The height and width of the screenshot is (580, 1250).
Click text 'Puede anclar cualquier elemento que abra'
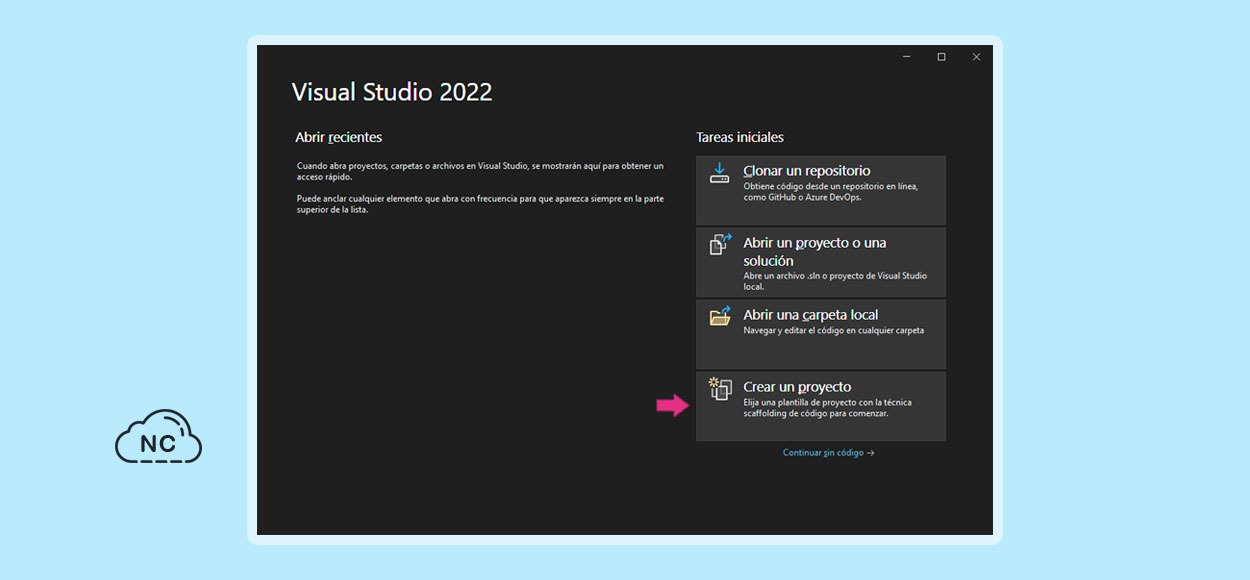(375, 199)
